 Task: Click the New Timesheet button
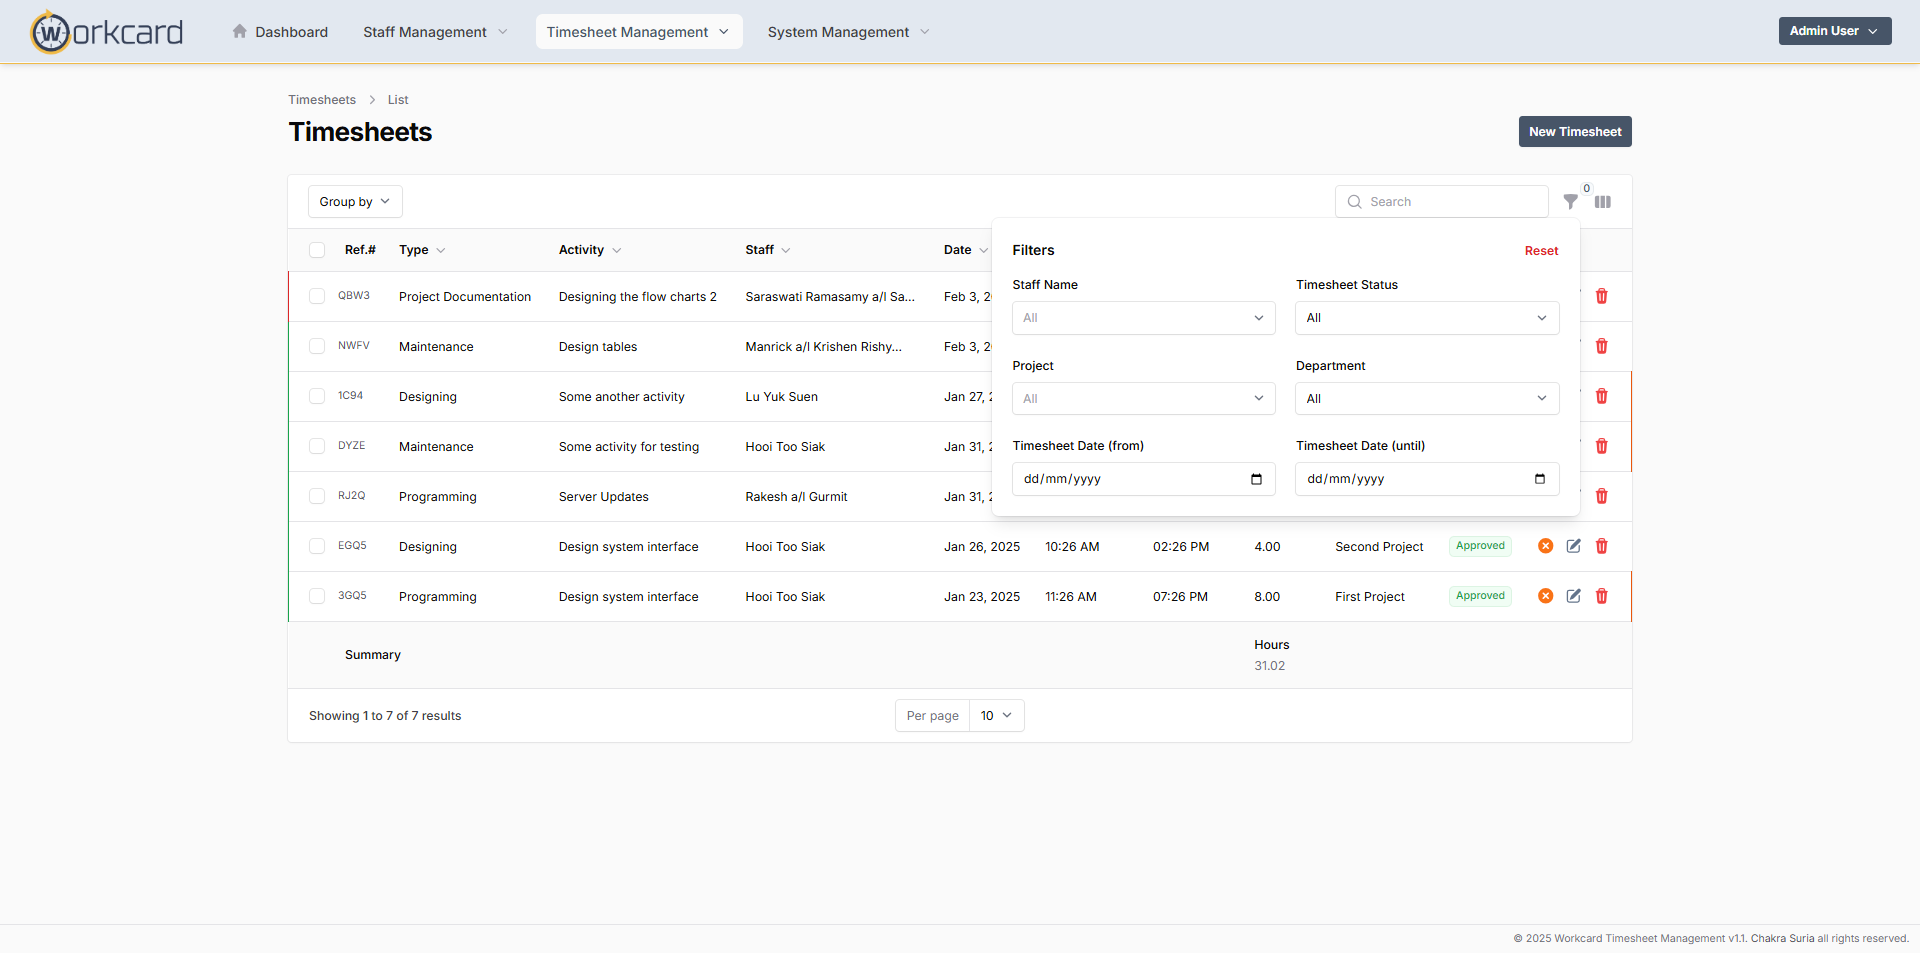(1574, 132)
